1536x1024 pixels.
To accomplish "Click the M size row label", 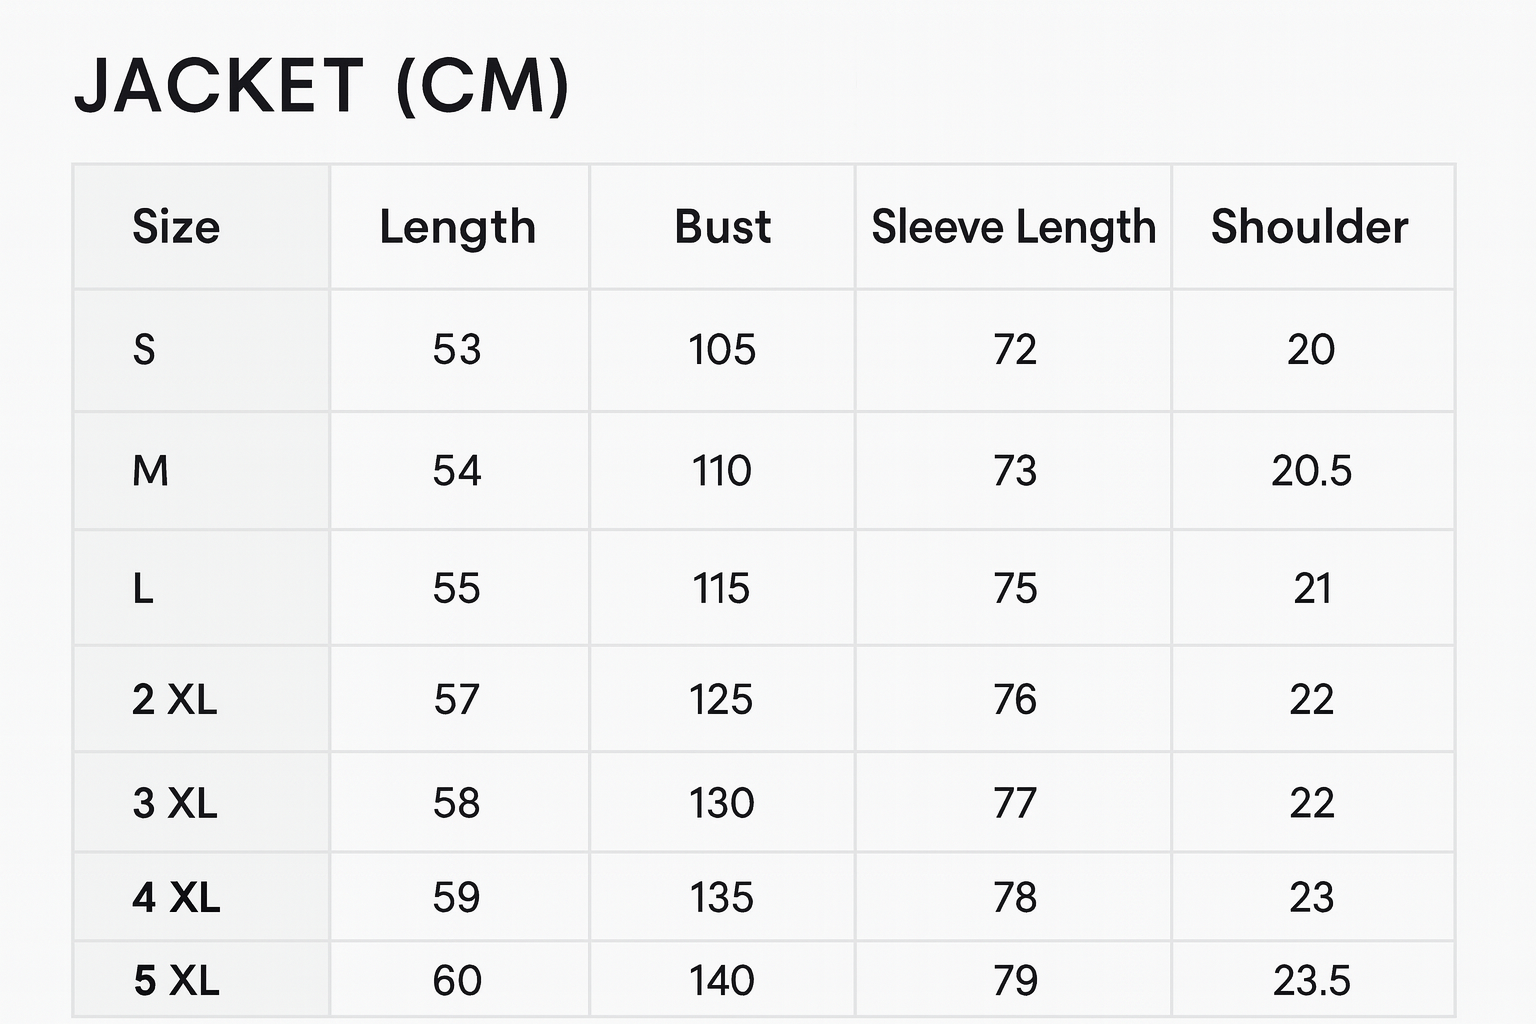I will pyautogui.click(x=150, y=470).
